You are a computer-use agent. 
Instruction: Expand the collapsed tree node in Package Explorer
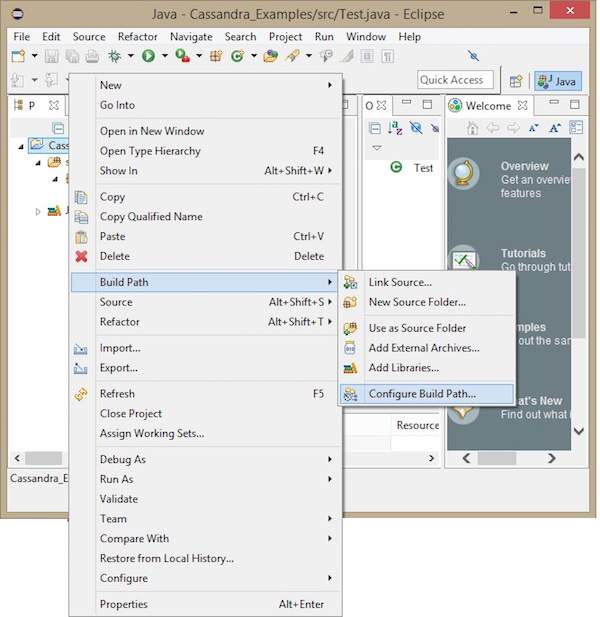pos(38,211)
